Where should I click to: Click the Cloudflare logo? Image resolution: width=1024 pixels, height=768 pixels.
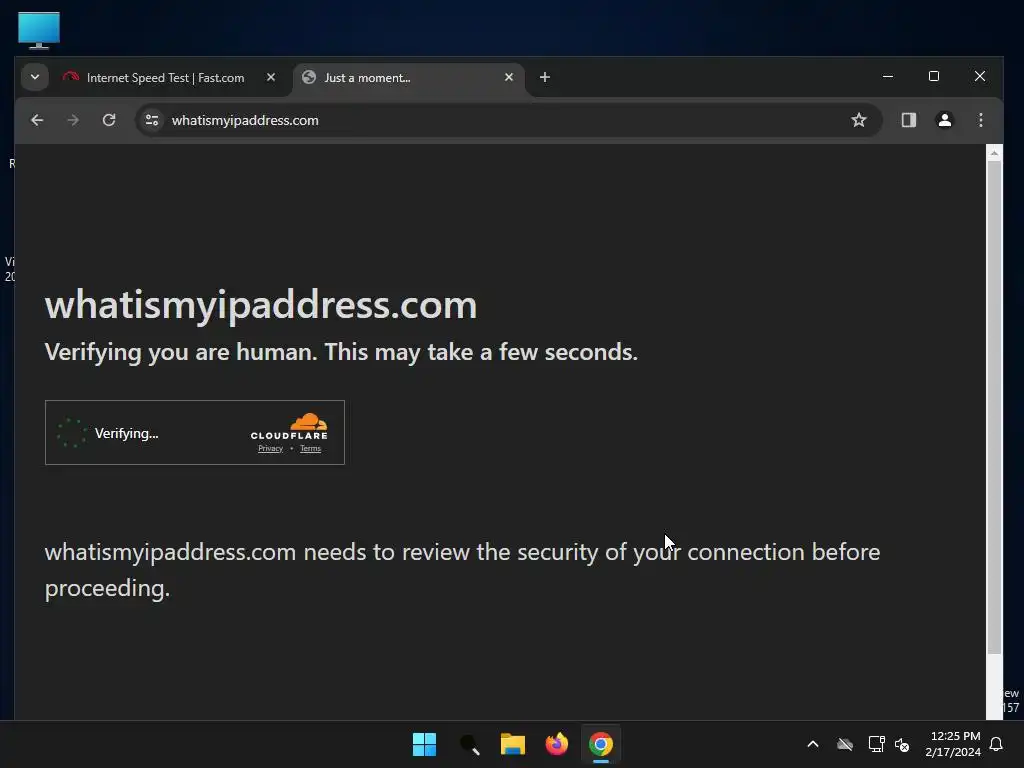point(289,426)
